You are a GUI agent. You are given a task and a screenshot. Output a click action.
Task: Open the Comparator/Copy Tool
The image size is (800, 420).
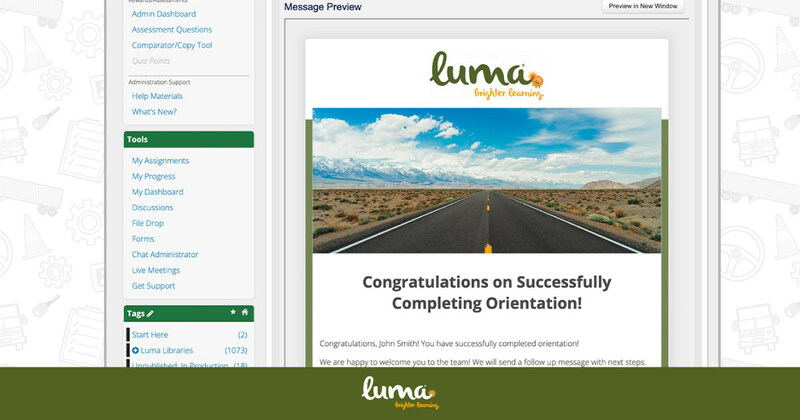pyautogui.click(x=172, y=45)
